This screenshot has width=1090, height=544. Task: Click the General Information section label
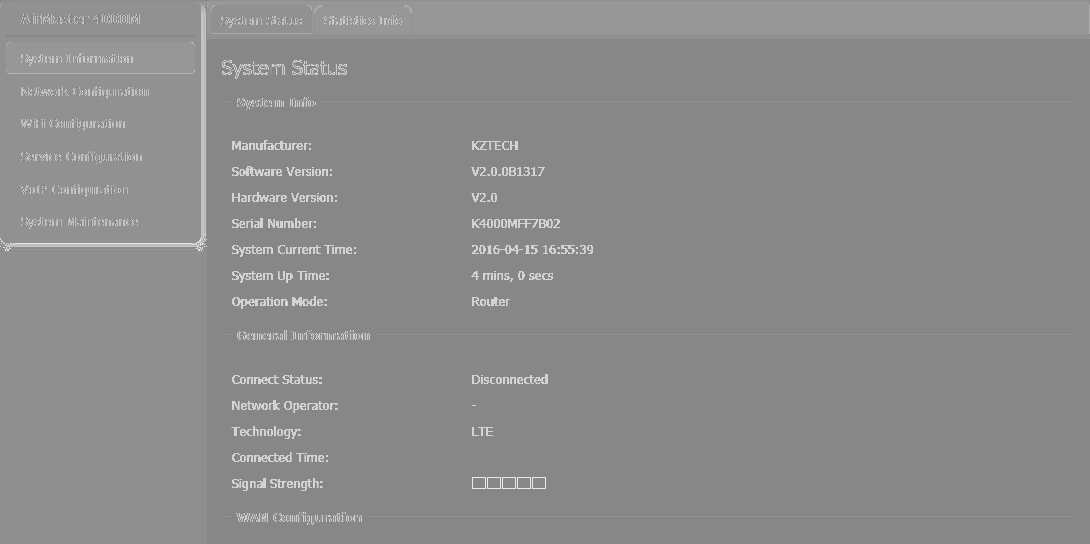[x=303, y=336]
